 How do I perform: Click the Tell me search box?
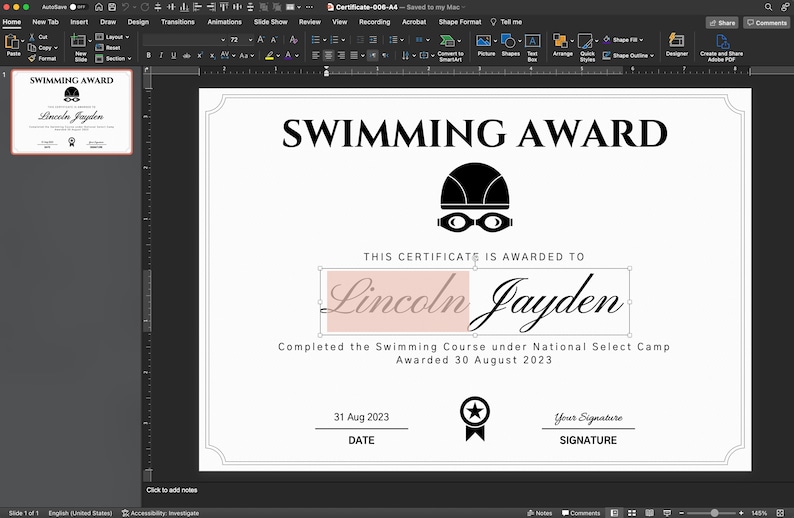(x=506, y=22)
